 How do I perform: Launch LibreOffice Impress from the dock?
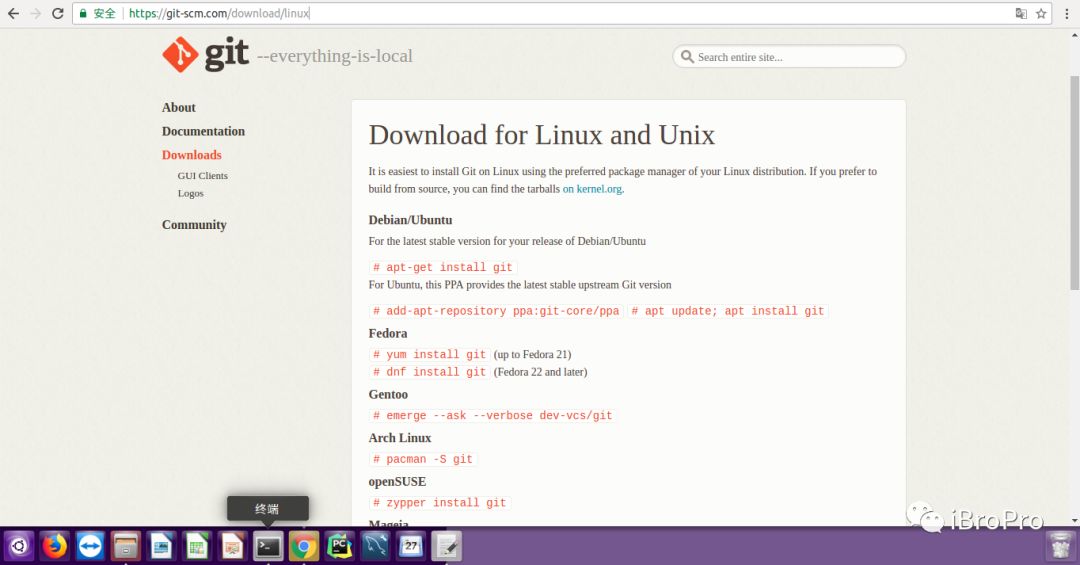click(x=233, y=547)
